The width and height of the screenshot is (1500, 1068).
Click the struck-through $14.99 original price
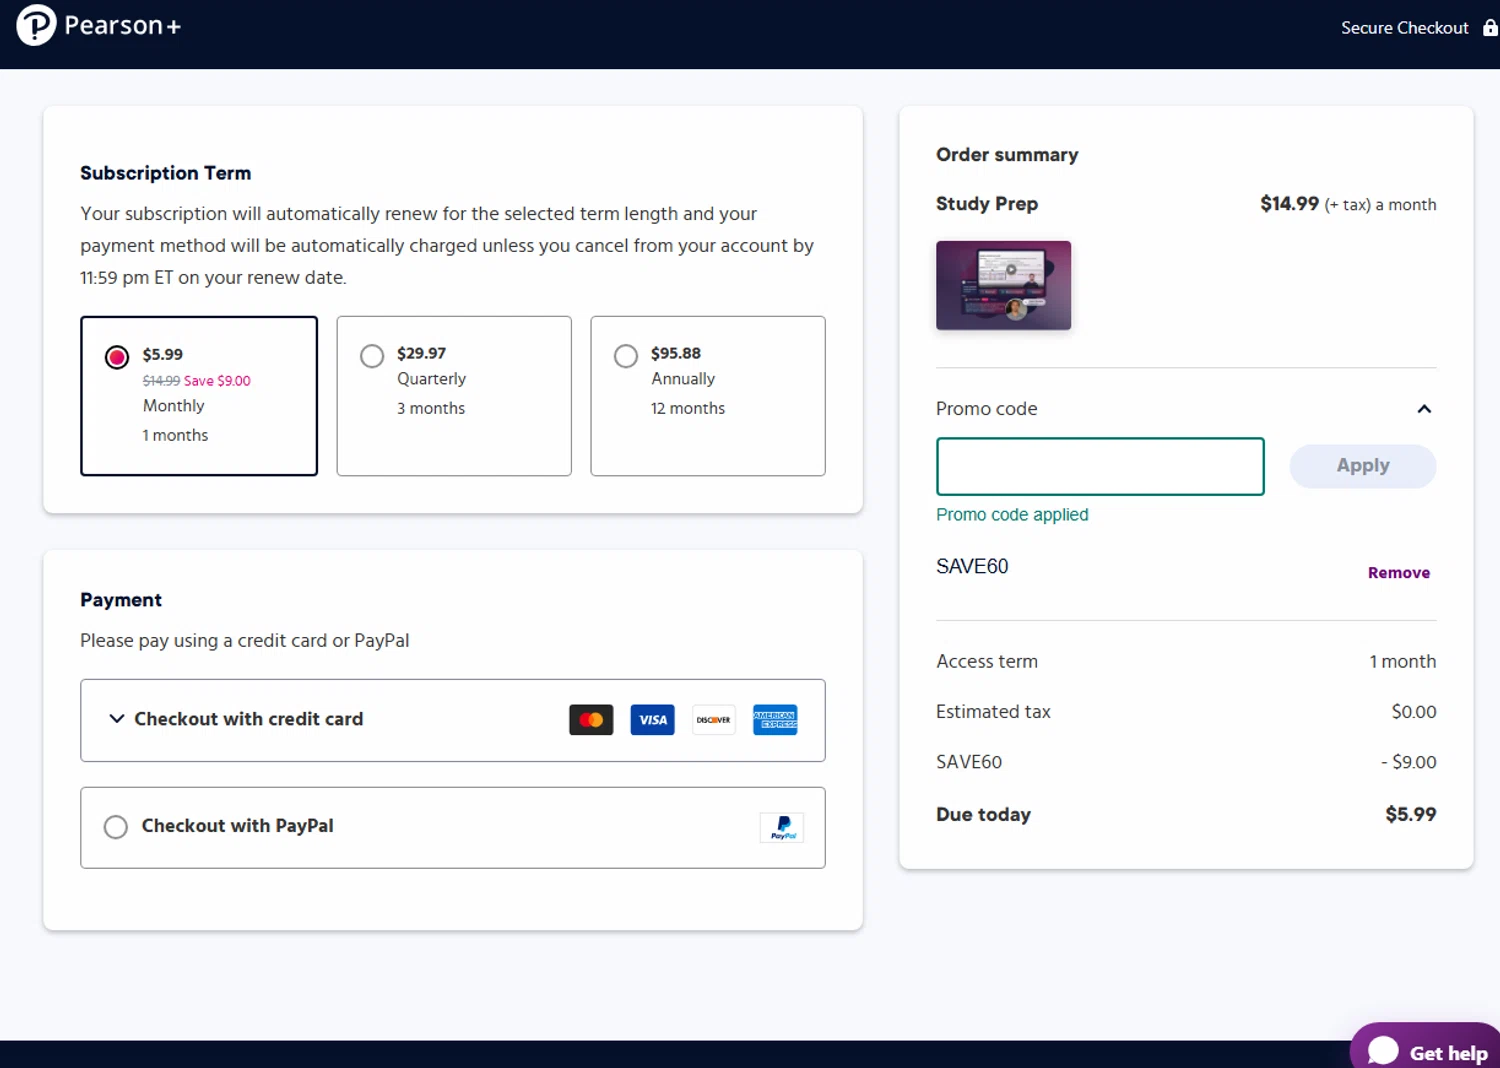[x=161, y=381]
